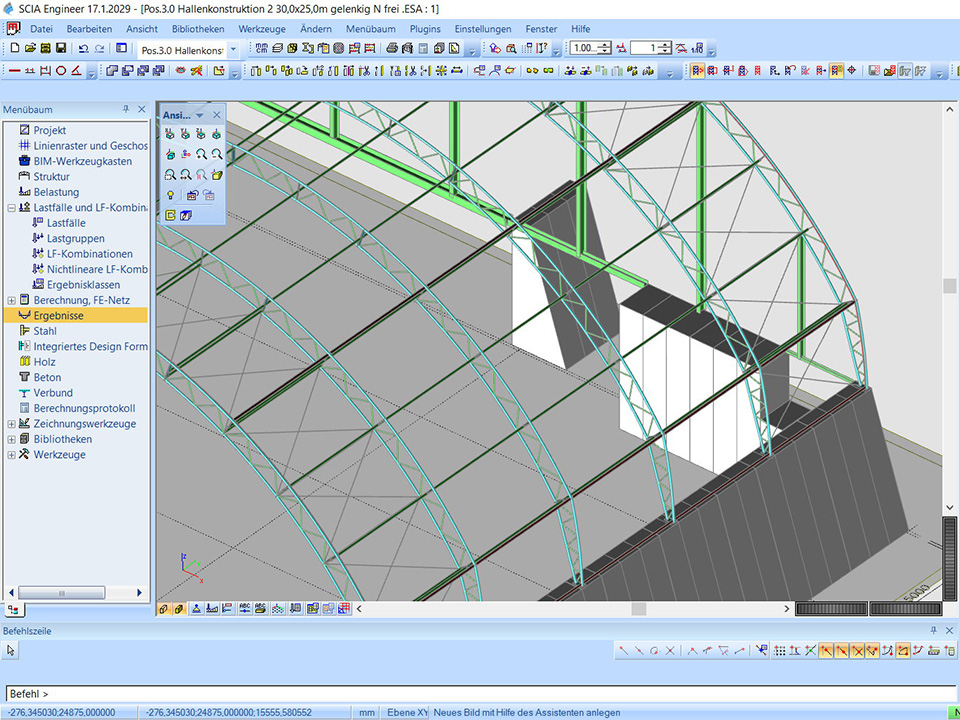Toggle the highlighted first selection filter button

point(697,71)
